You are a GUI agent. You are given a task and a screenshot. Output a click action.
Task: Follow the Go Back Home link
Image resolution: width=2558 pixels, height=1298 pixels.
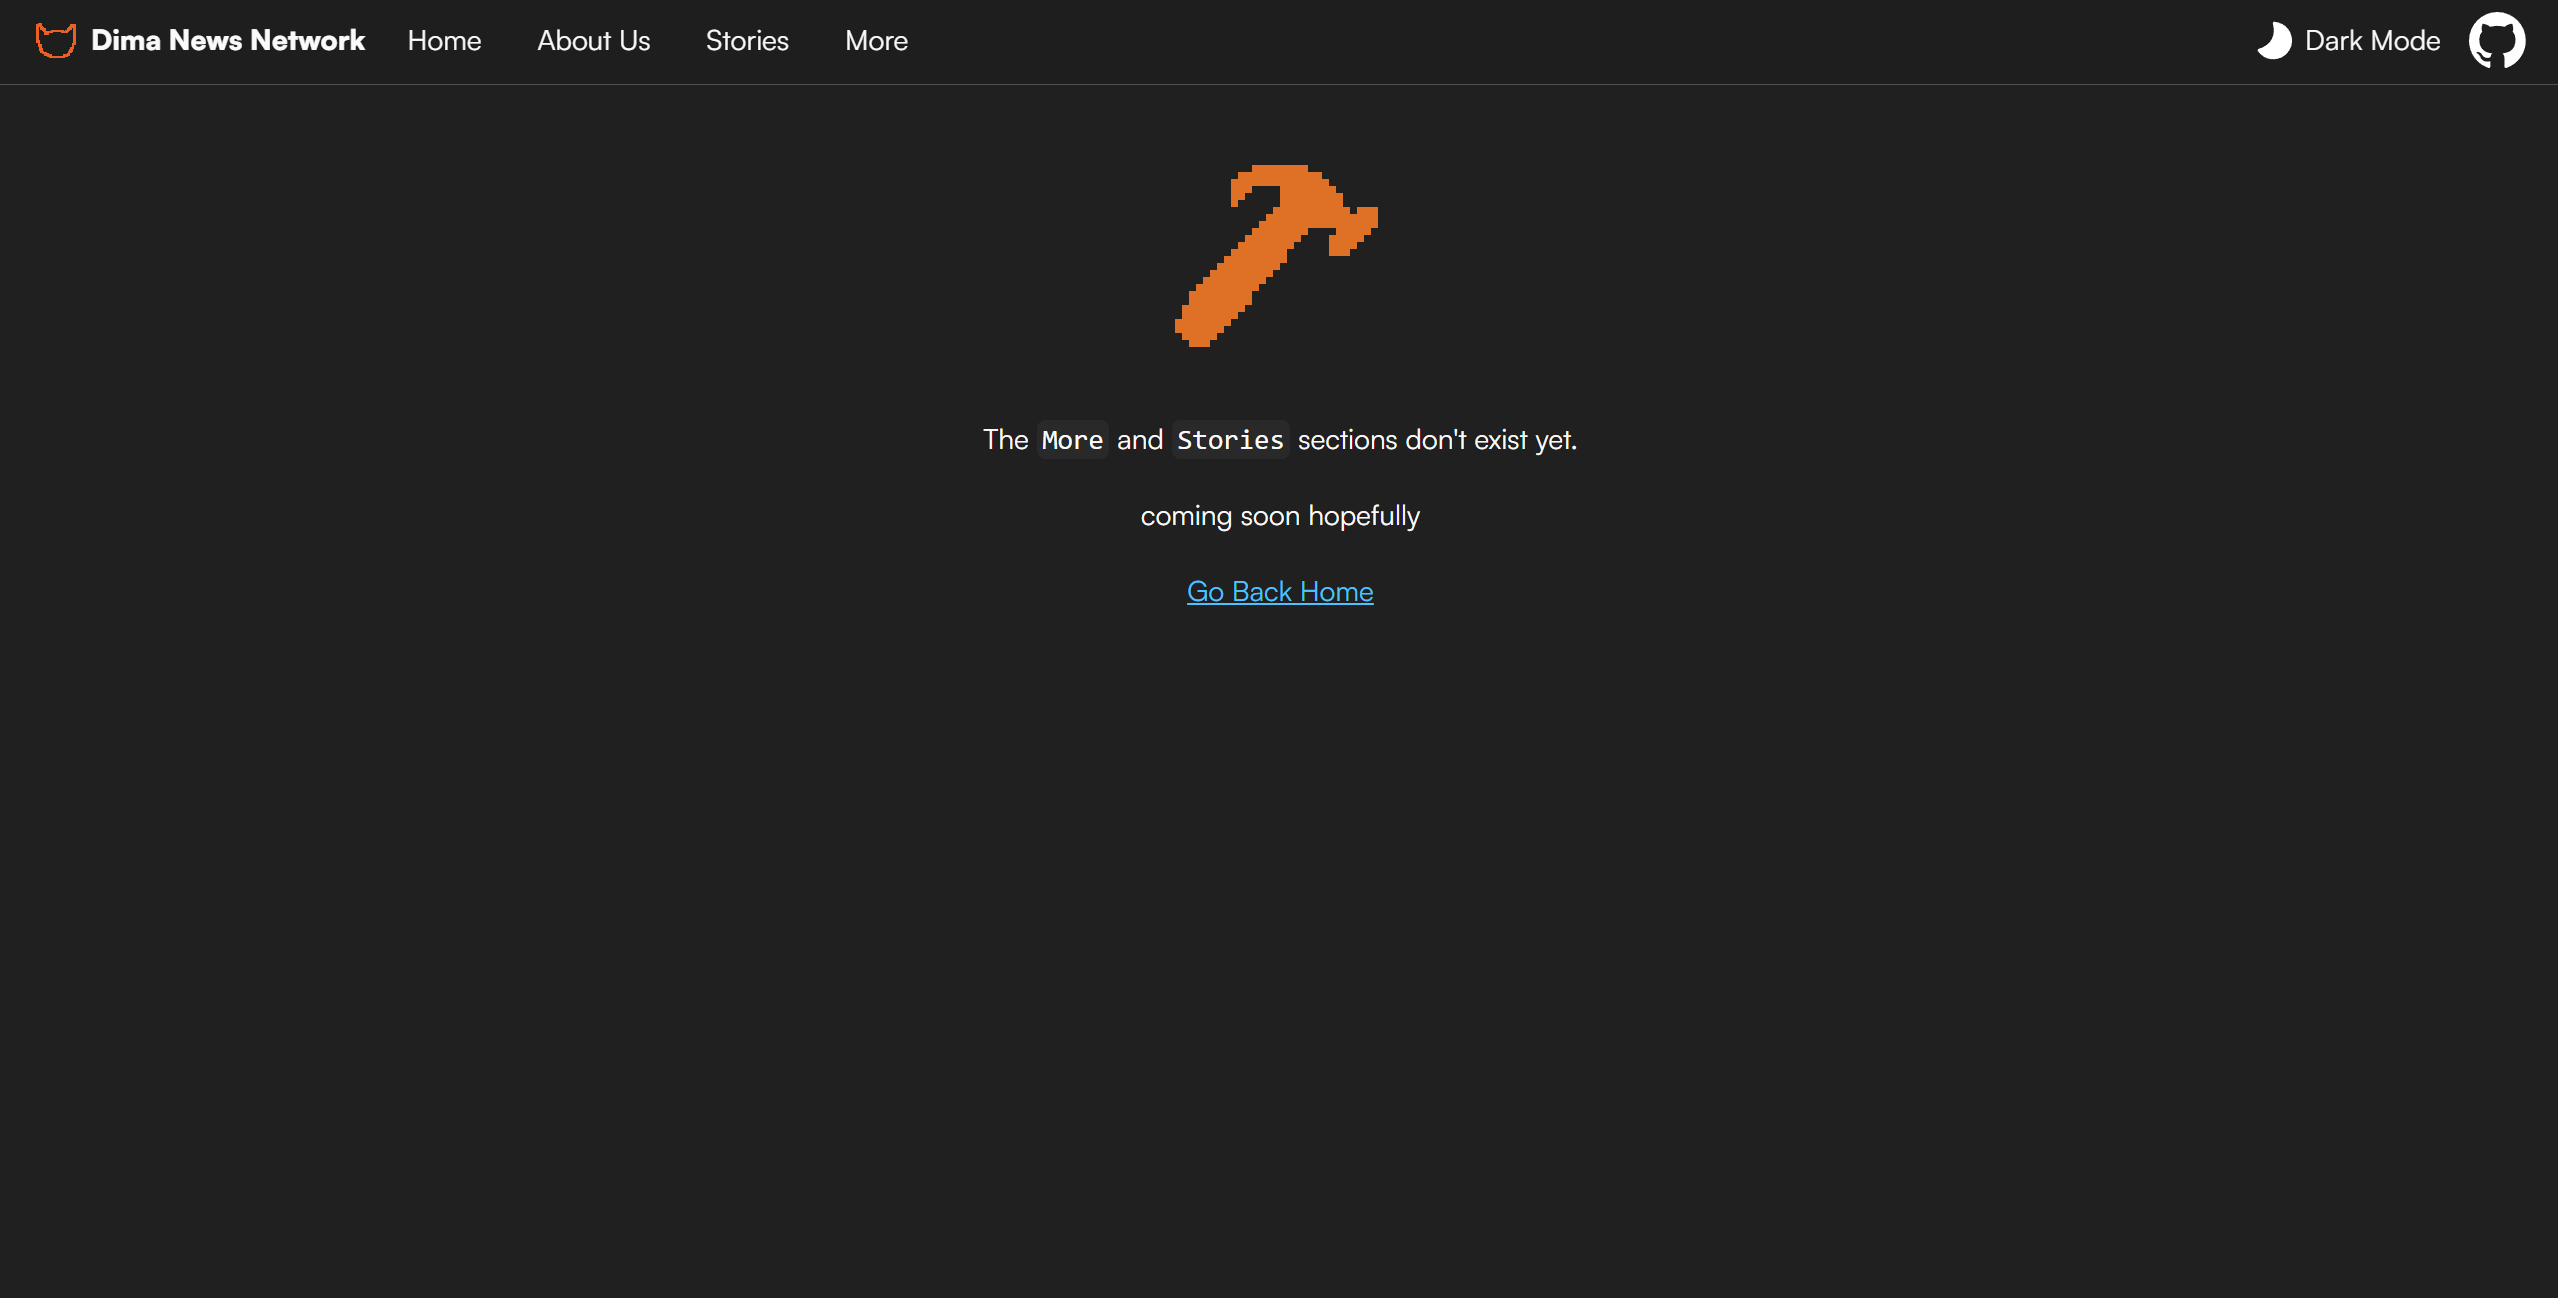(x=1279, y=591)
